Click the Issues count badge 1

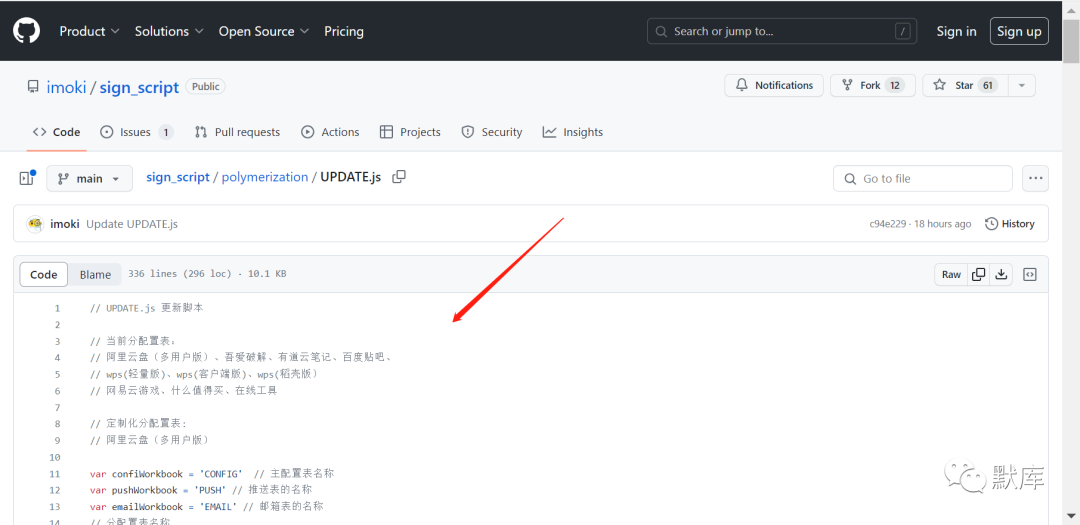click(x=166, y=132)
